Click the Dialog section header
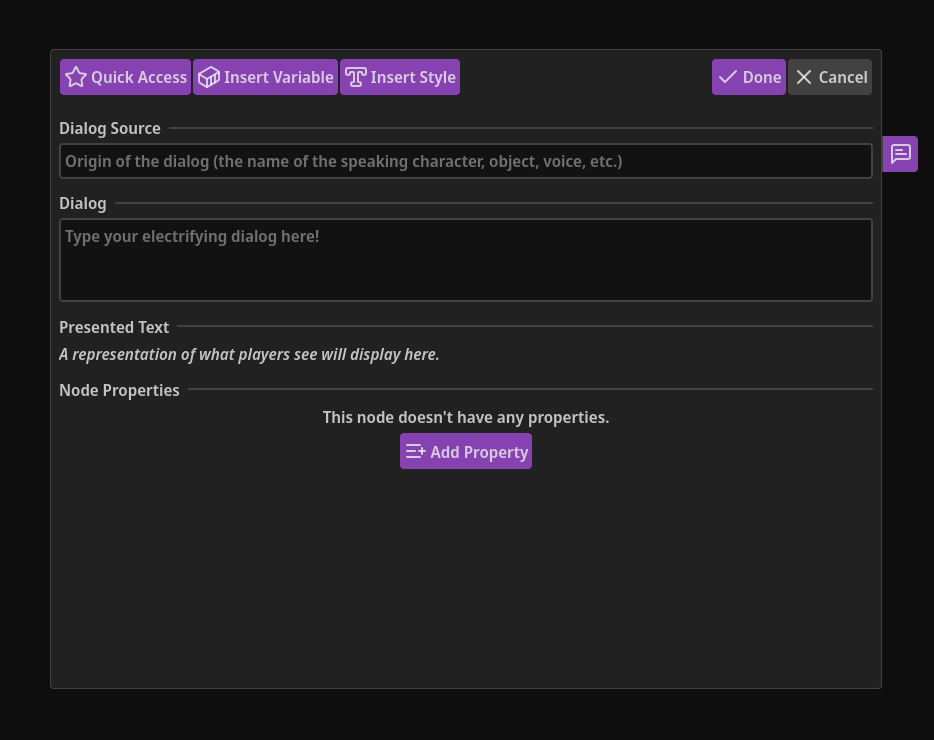This screenshot has height=740, width=934. tap(83, 203)
